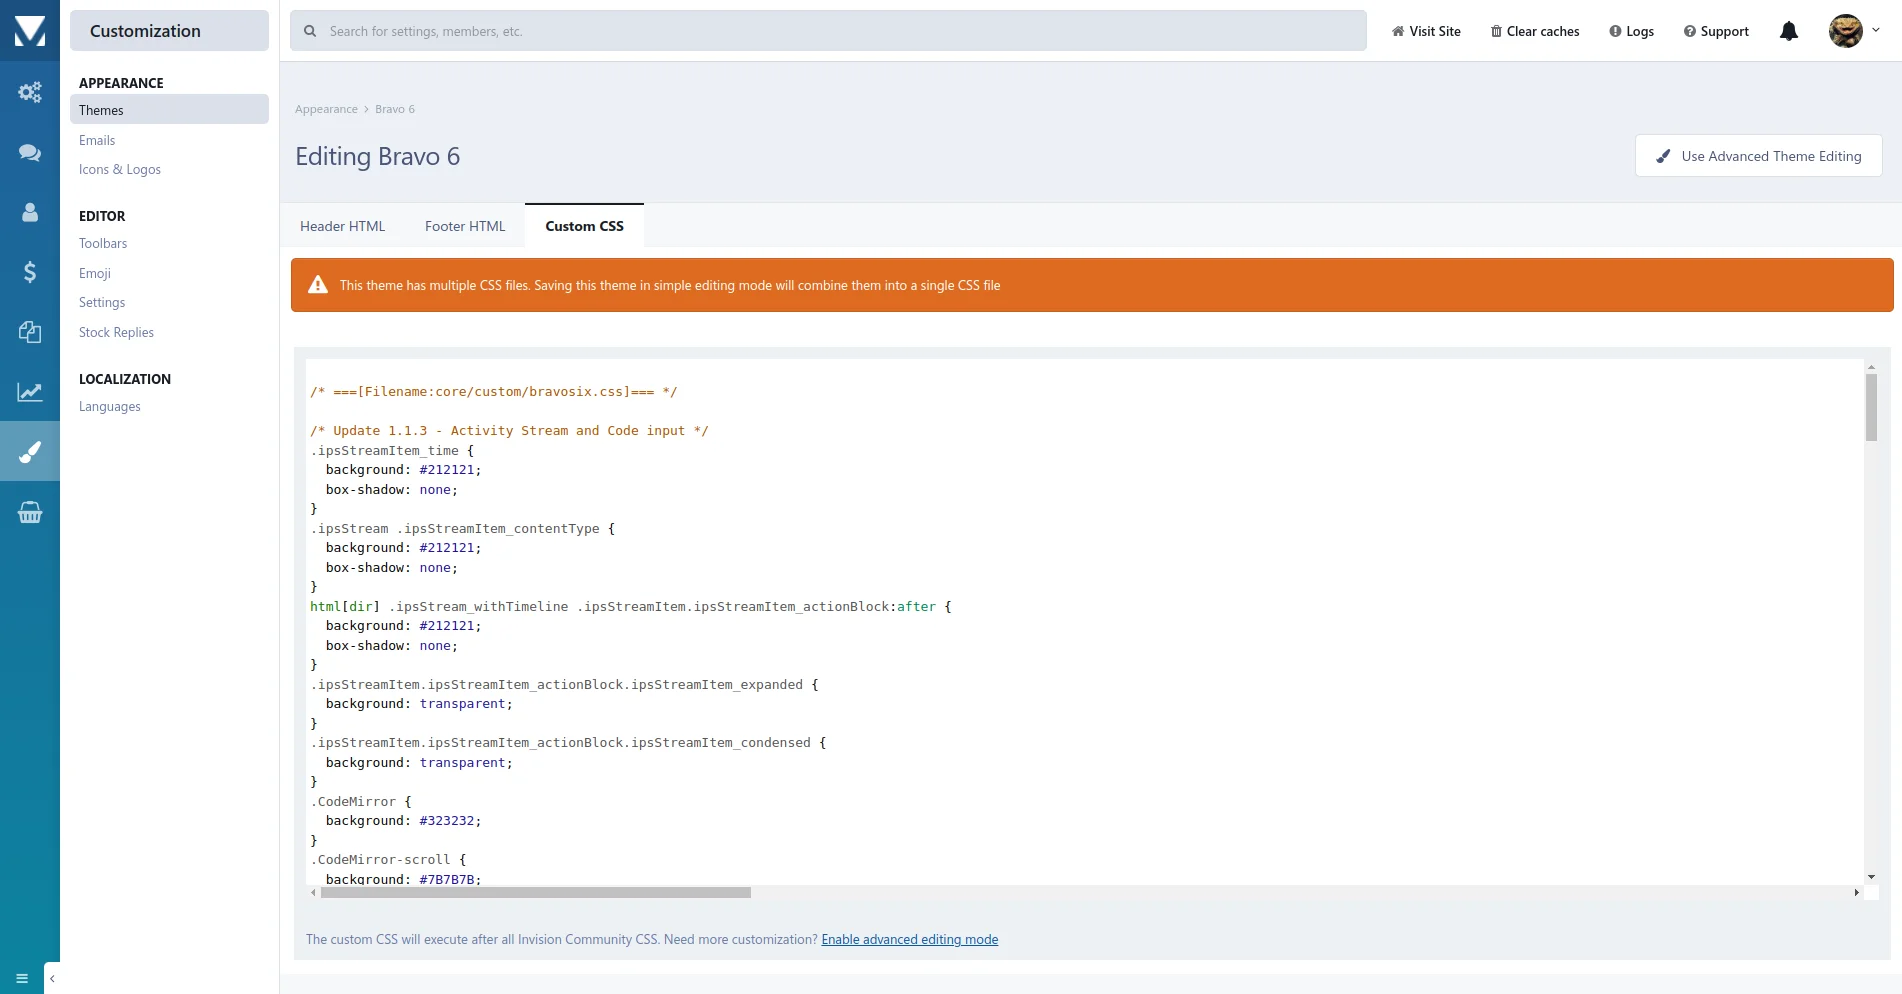Switch to the Footer HTML tab
1902x994 pixels.
(465, 226)
